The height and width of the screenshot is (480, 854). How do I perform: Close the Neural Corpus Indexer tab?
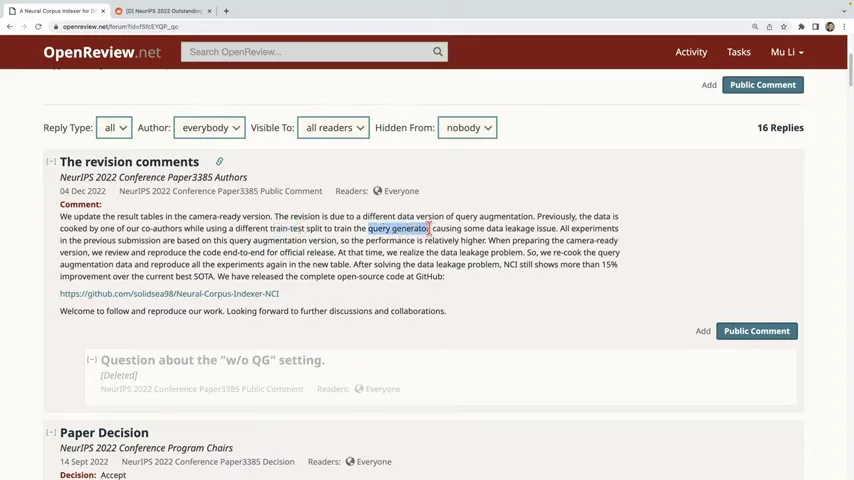click(103, 11)
